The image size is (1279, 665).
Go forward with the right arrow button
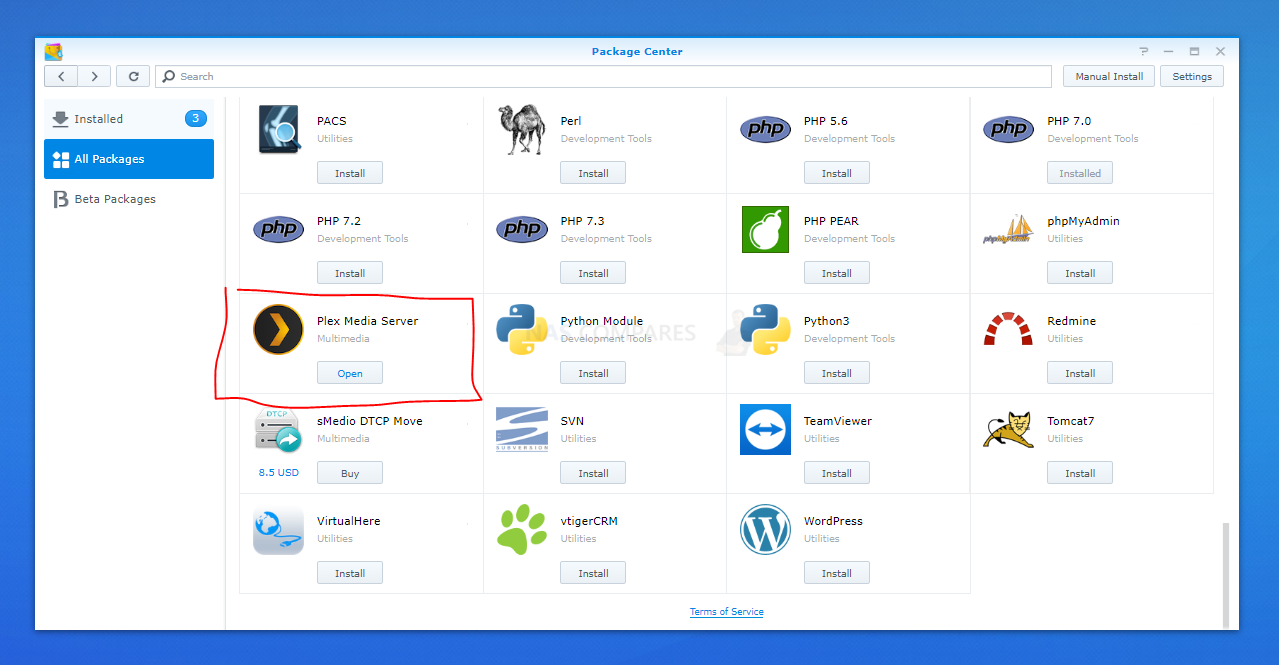[x=94, y=76]
